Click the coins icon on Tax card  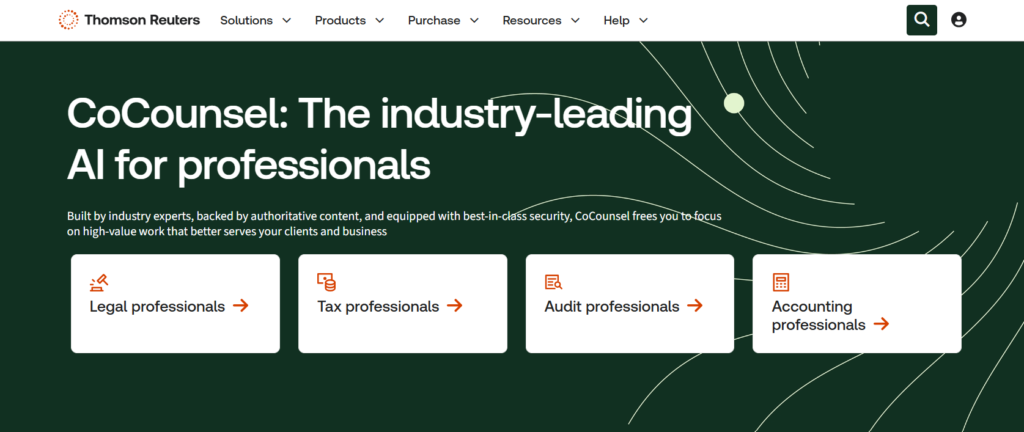point(327,283)
